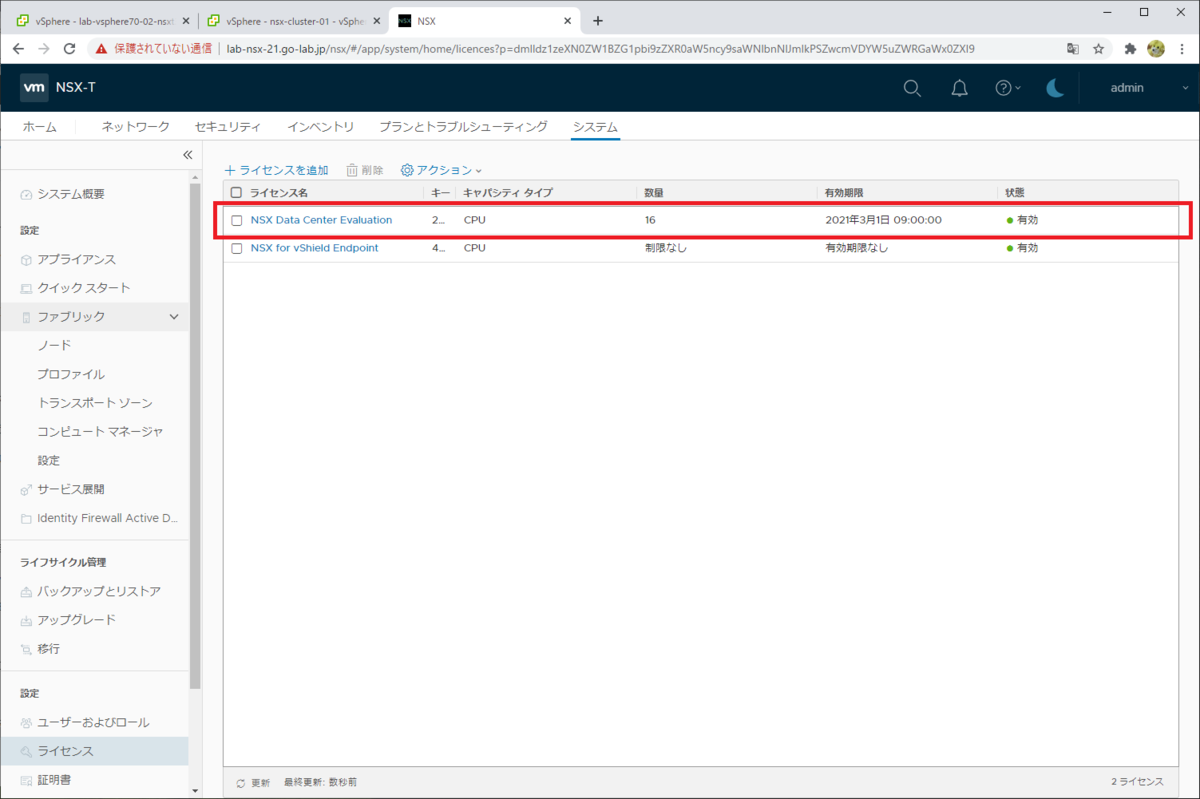This screenshot has width=1200, height=799.
Task: Open プロファイル under ファブリック
Action: click(x=71, y=374)
